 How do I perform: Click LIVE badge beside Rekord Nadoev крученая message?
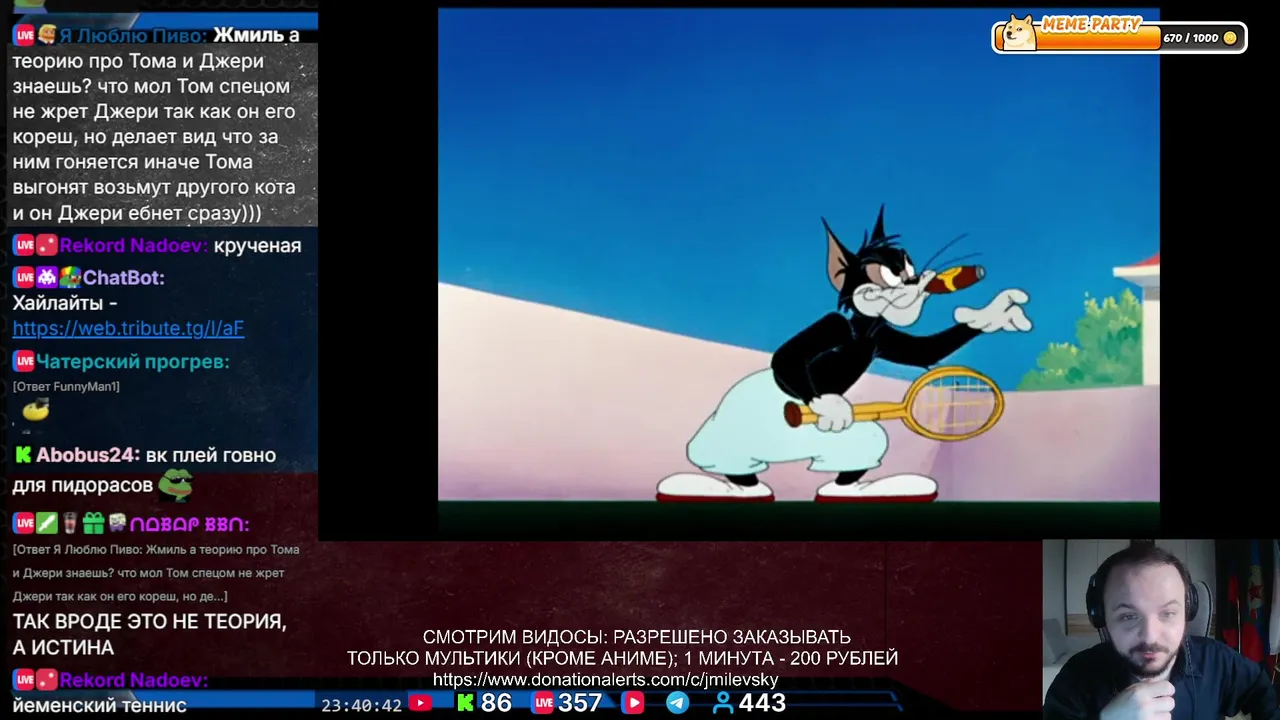[23, 245]
